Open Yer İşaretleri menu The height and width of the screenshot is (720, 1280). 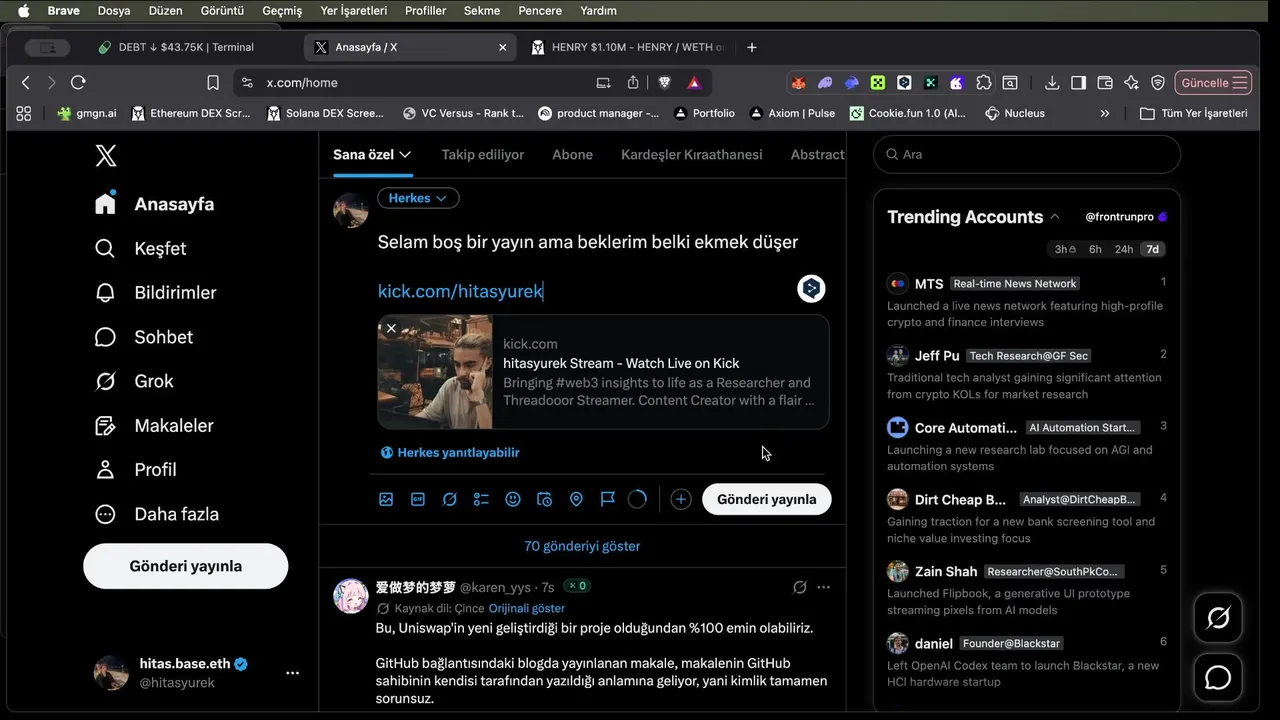click(353, 11)
